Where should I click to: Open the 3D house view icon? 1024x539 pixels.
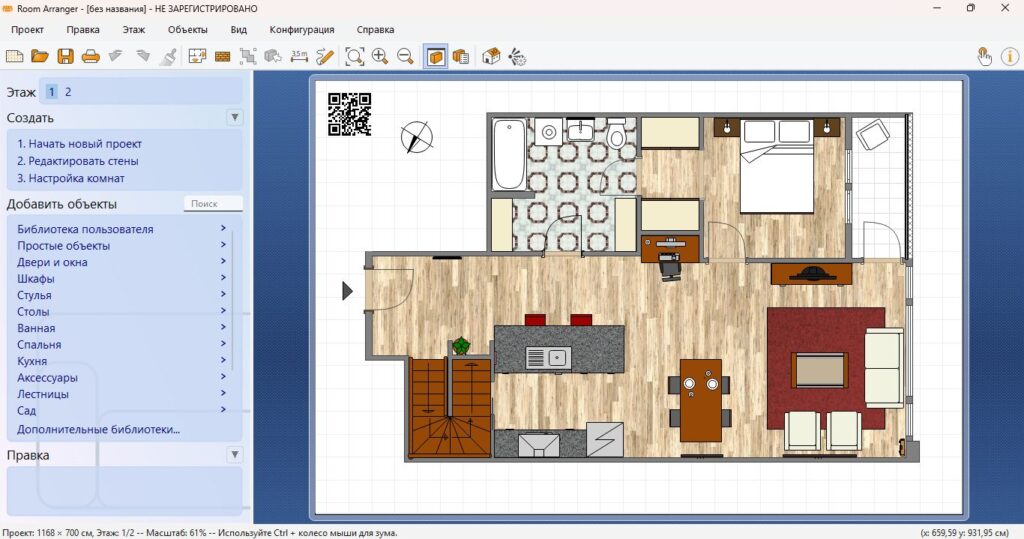491,57
